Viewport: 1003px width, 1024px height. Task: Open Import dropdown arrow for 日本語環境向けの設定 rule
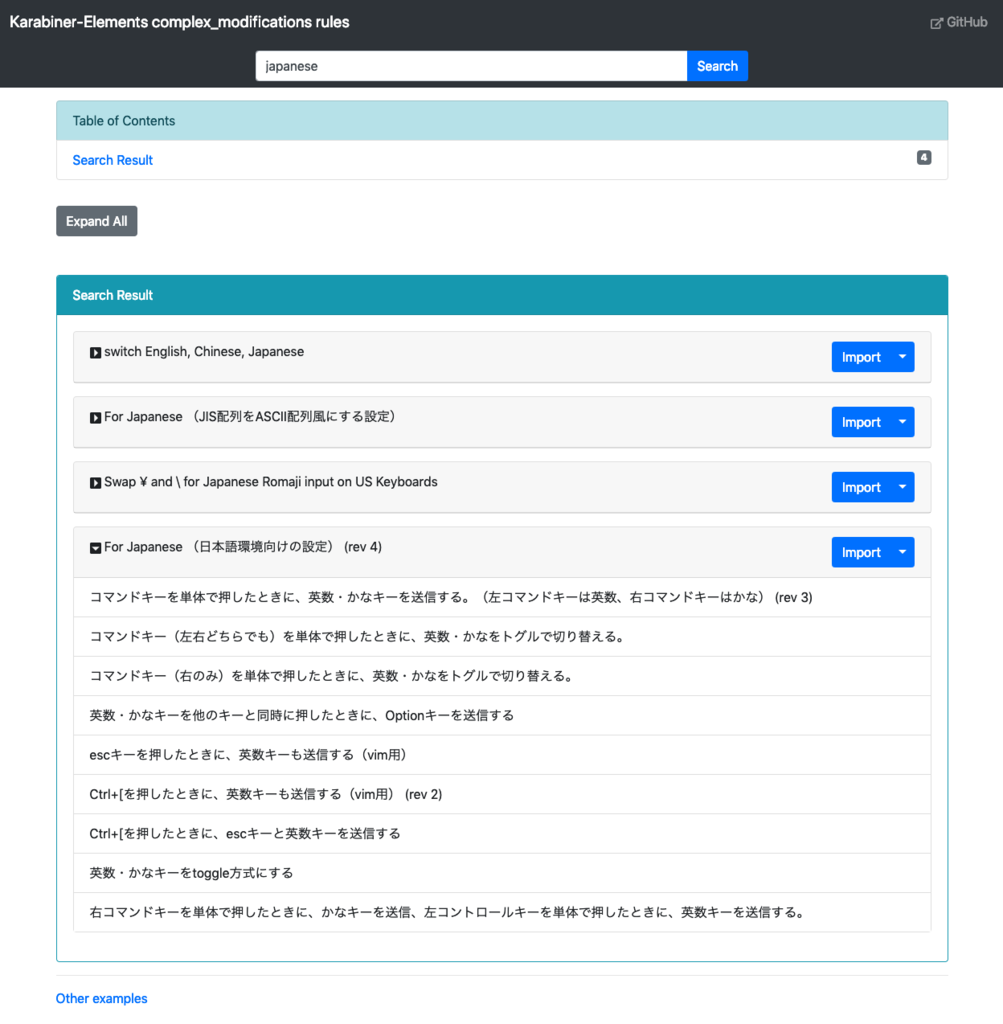click(902, 552)
